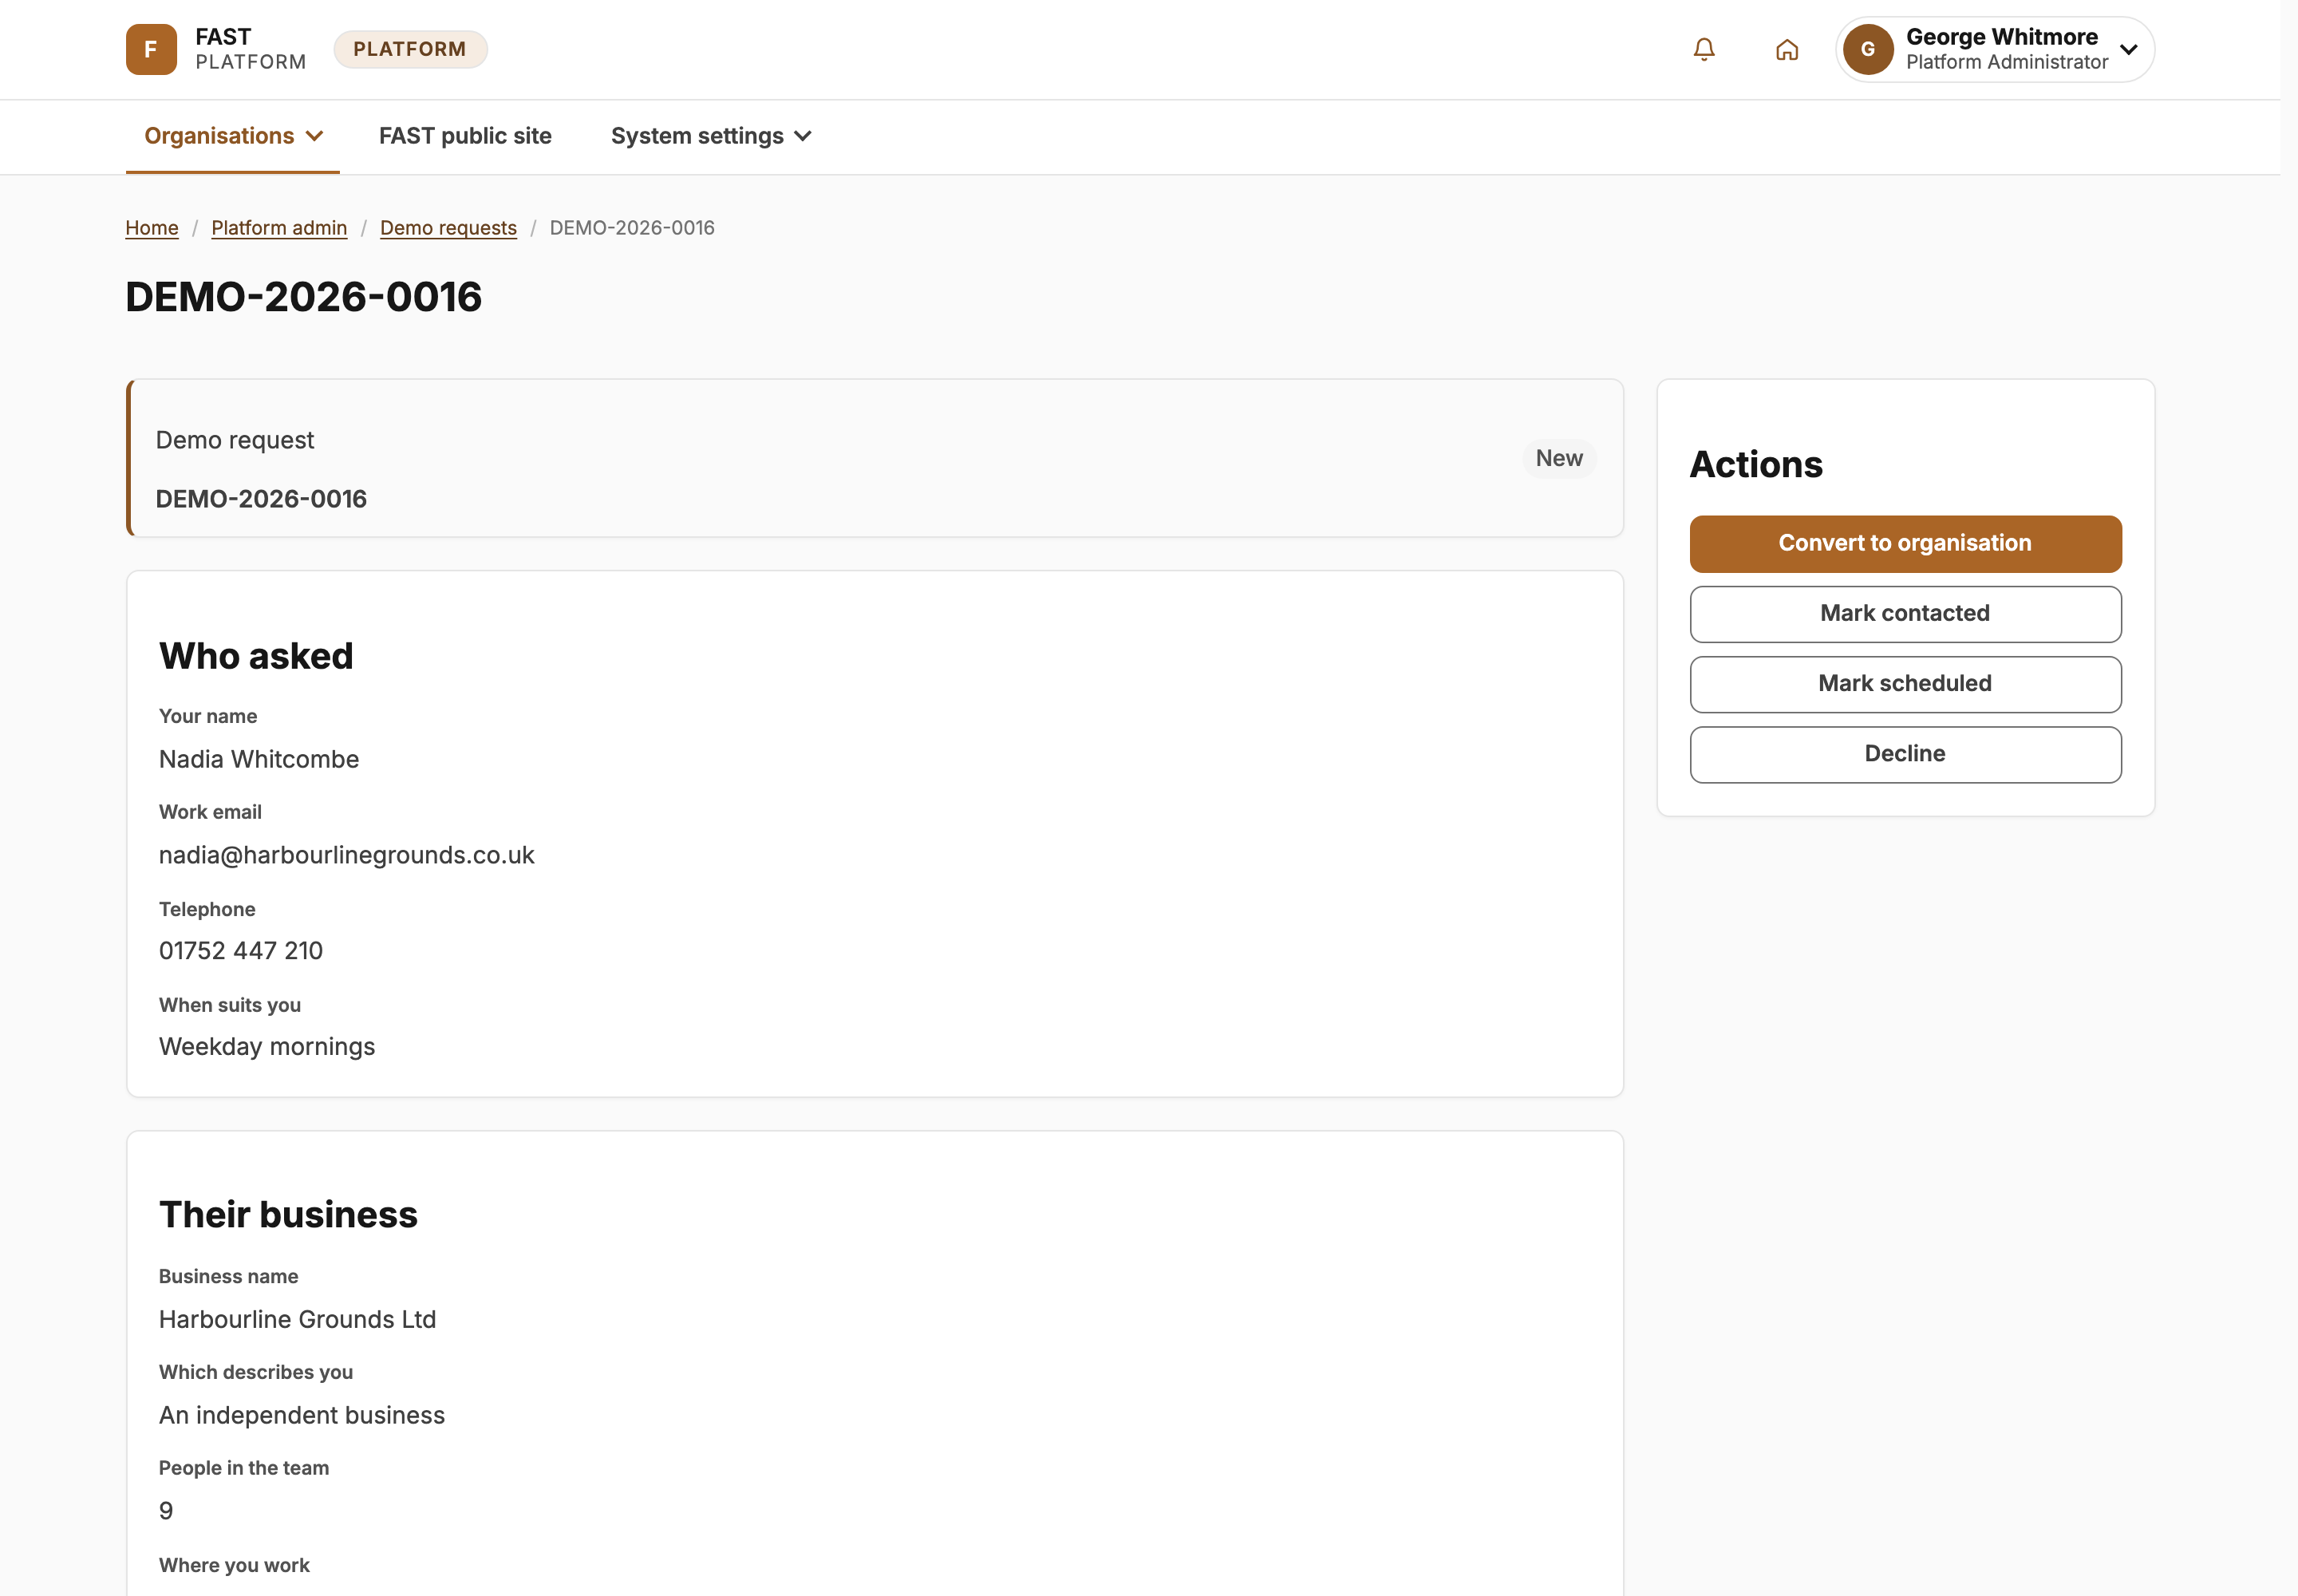
Task: Mark the demo request as contacted
Action: pyautogui.click(x=1905, y=614)
